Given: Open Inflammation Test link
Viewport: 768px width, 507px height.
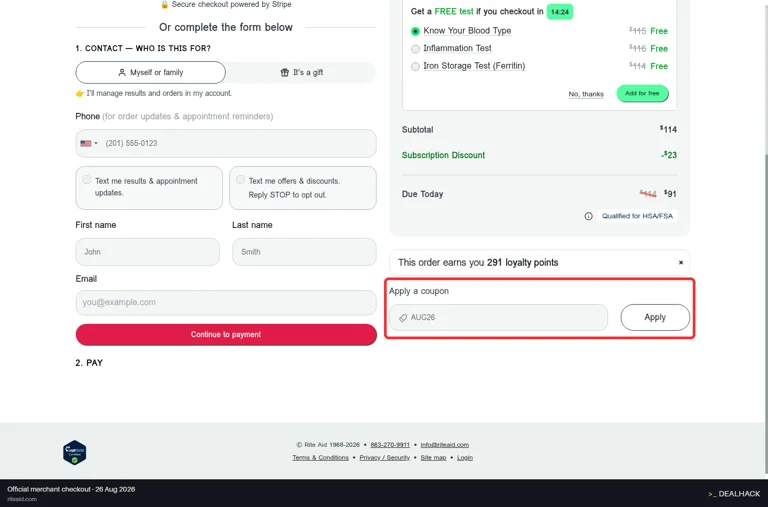Looking at the screenshot, I should coord(457,48).
